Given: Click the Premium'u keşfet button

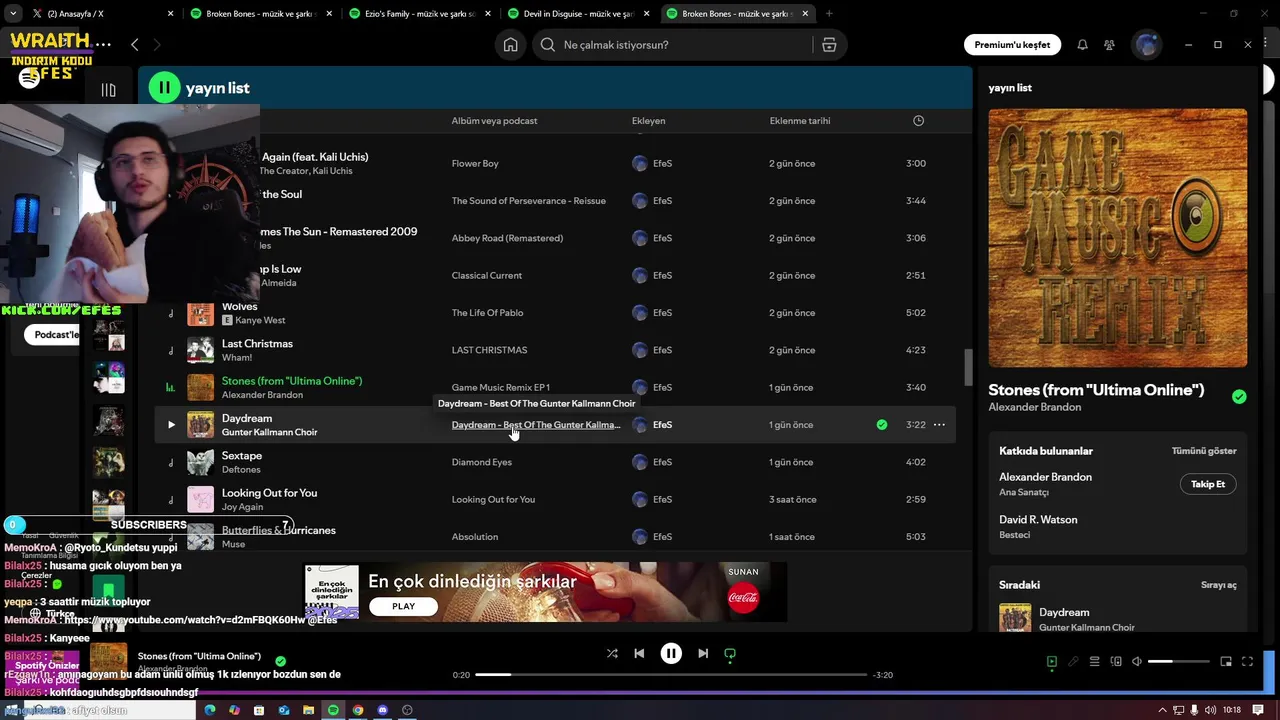Looking at the screenshot, I should (1012, 45).
